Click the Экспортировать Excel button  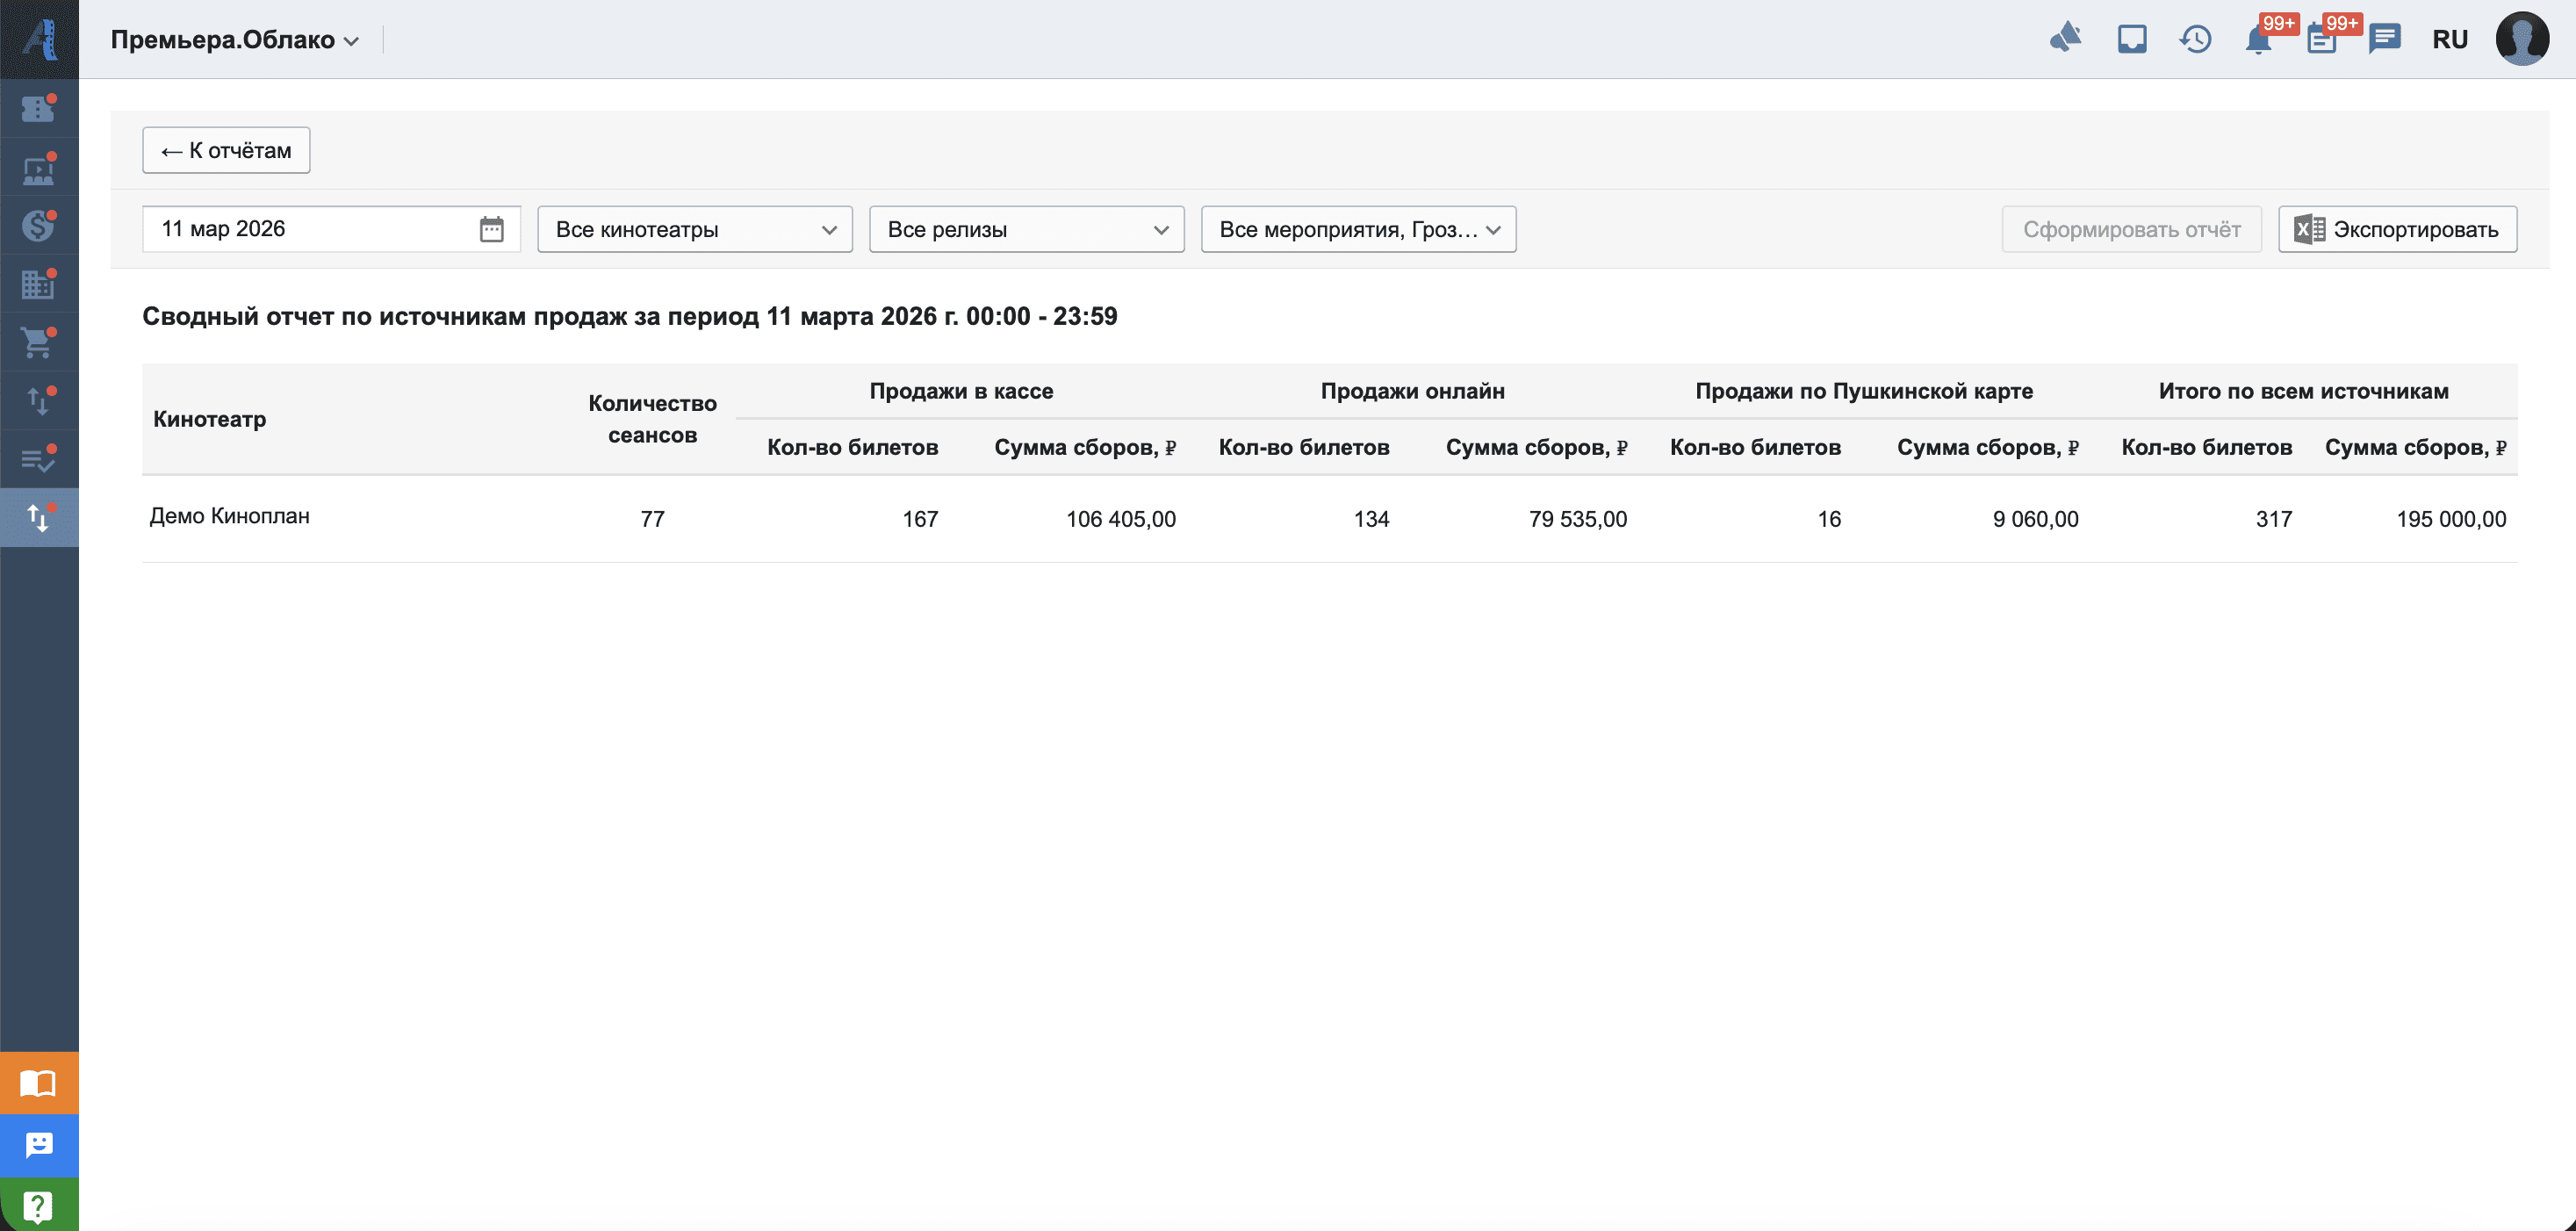2396,229
